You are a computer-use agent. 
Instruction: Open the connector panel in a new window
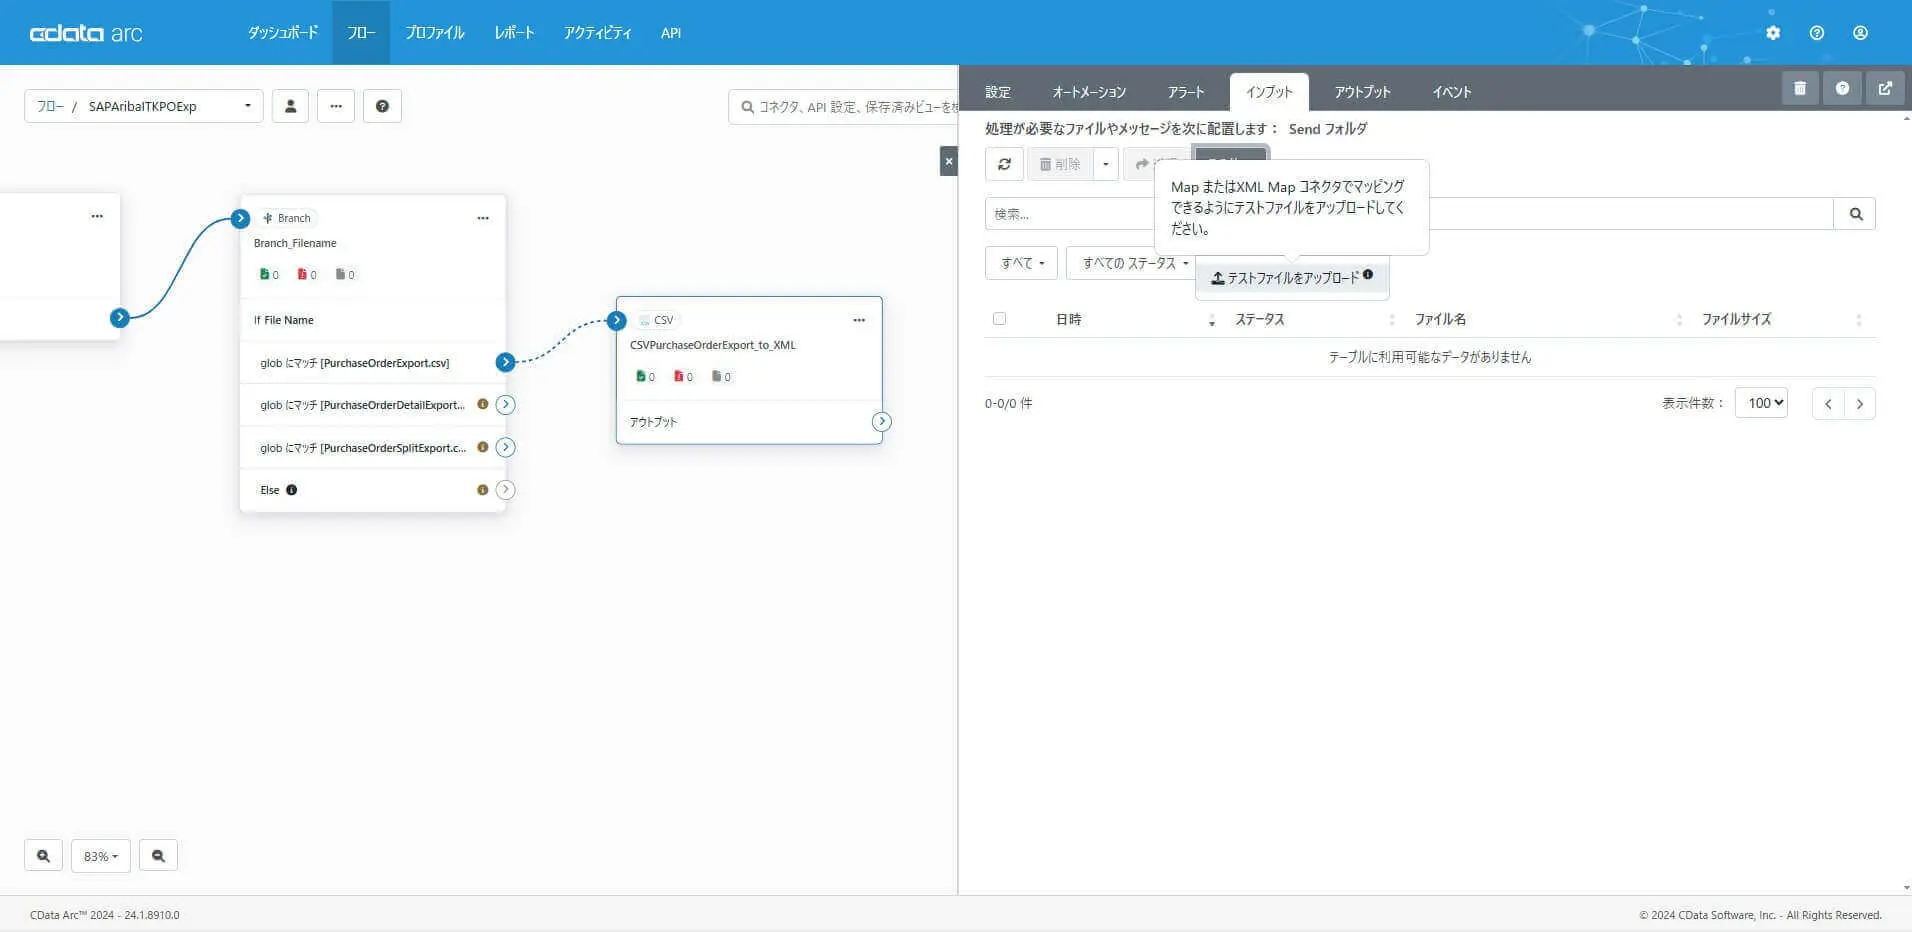(1885, 88)
